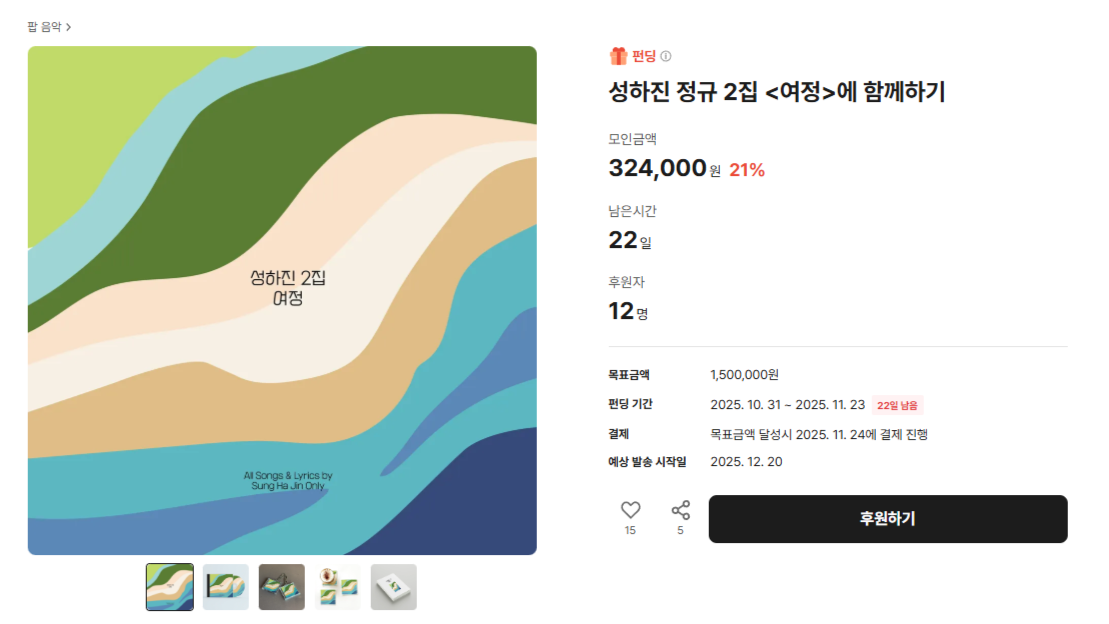The width and height of the screenshot is (1109, 624).
Task: Click the heart like icon
Action: click(x=630, y=510)
